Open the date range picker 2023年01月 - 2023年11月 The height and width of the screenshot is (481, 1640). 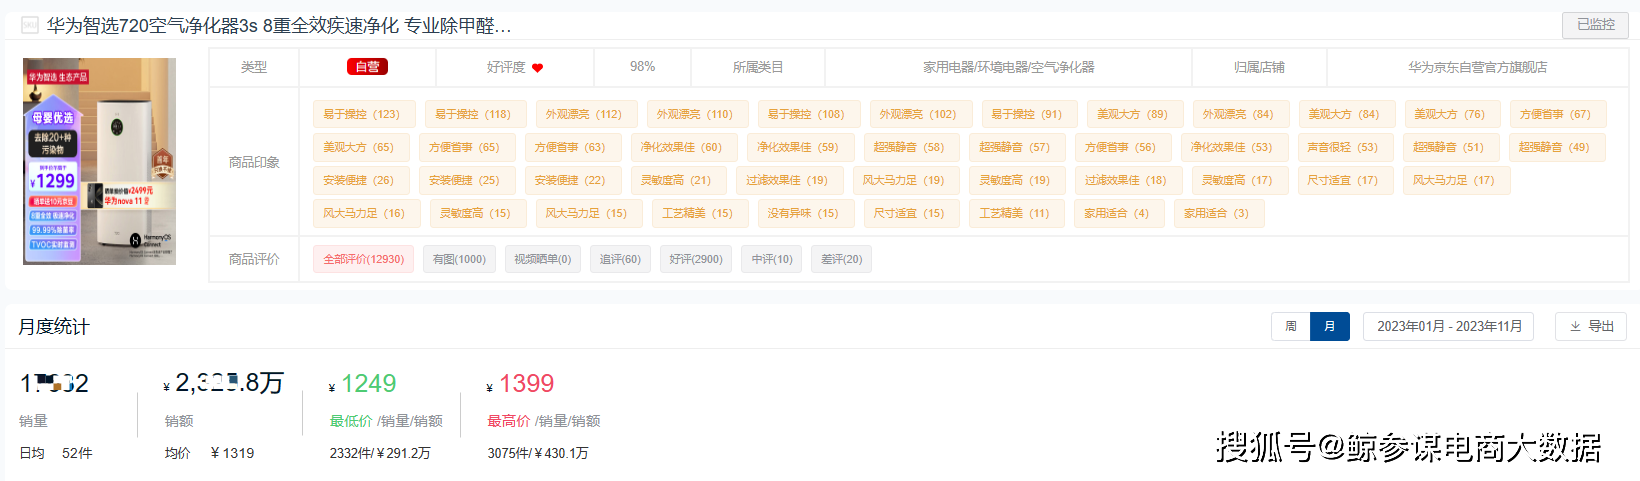pyautogui.click(x=1449, y=326)
